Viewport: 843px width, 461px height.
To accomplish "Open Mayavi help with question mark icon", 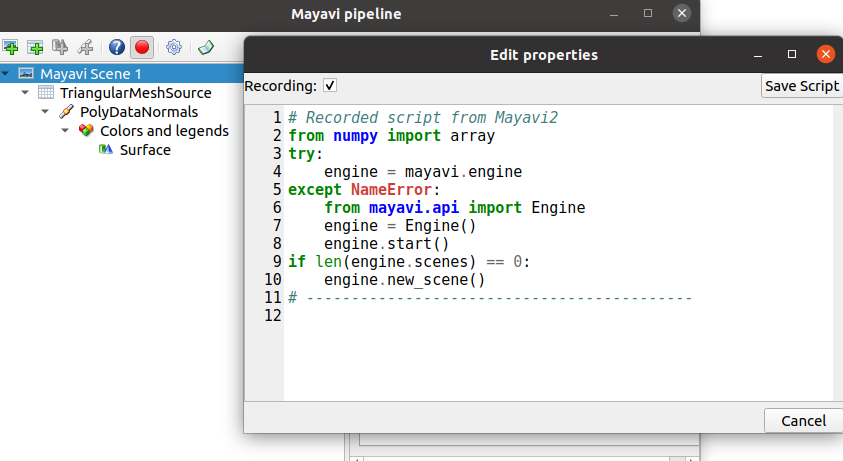I will point(117,47).
